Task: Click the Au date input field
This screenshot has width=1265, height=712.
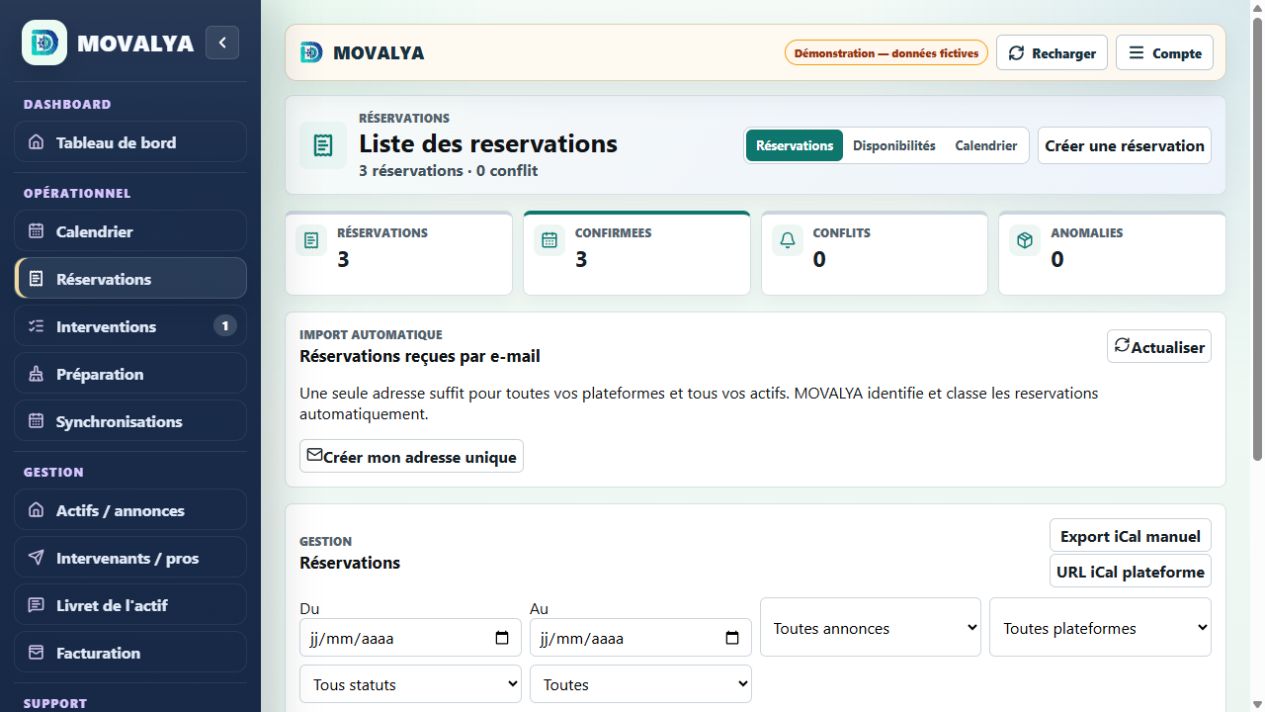Action: tap(641, 638)
